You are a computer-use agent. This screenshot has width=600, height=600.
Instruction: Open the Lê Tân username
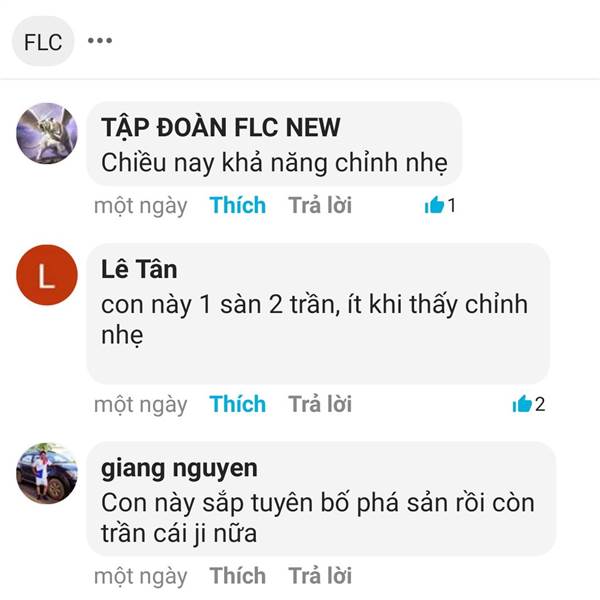(x=139, y=269)
